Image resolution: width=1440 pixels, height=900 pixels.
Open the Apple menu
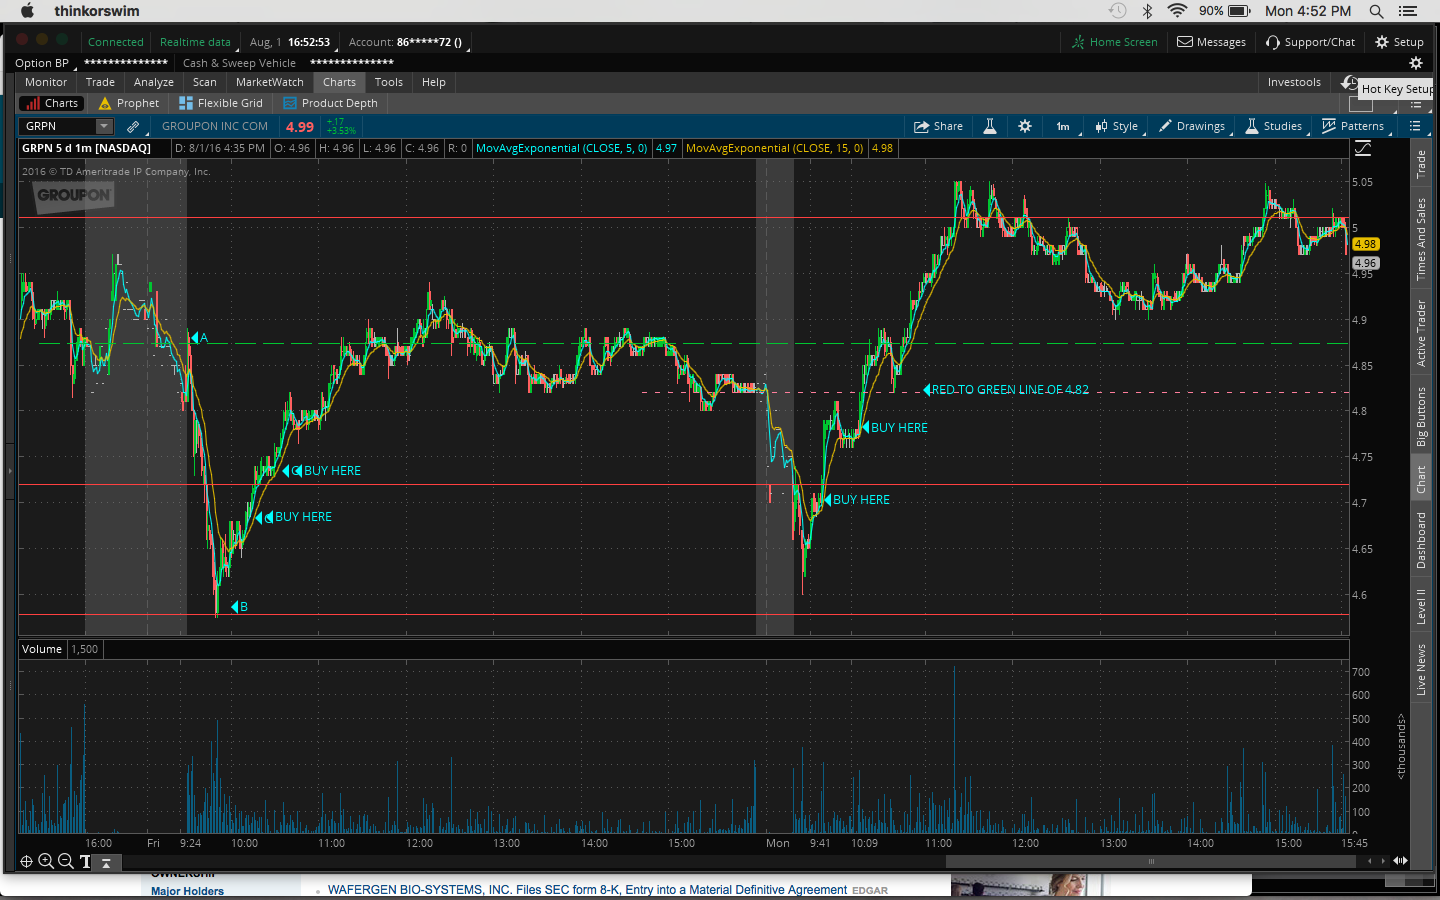[x=28, y=11]
